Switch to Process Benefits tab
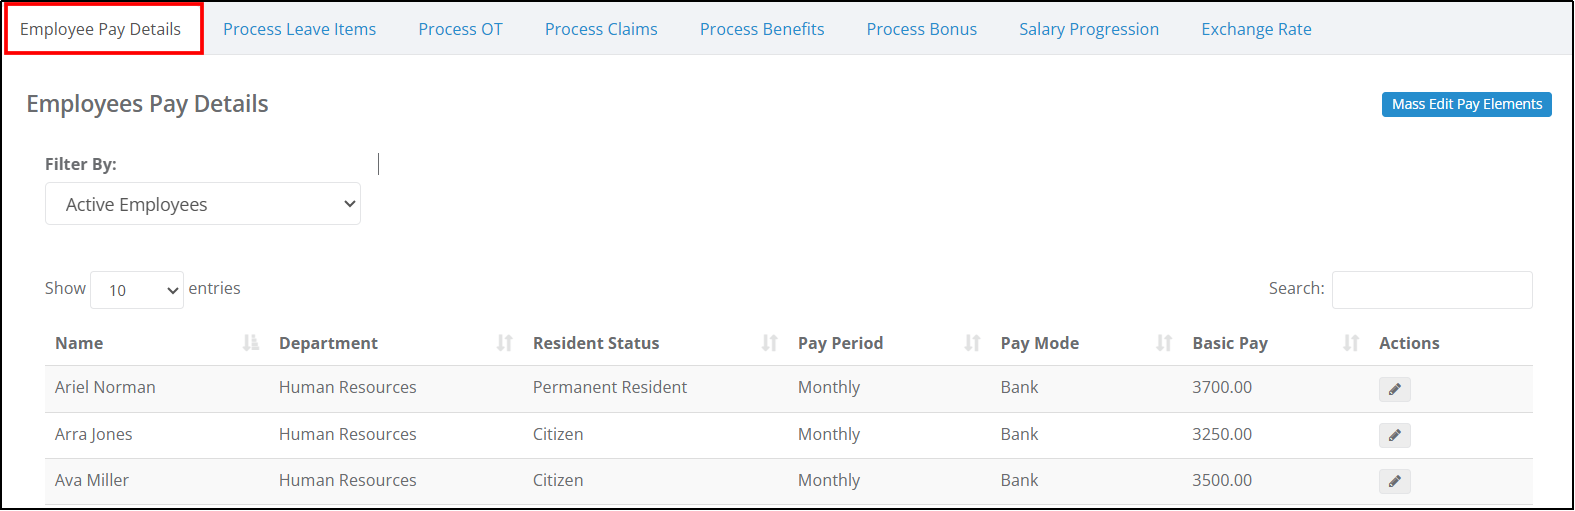Viewport: 1575px width, 511px height. [x=762, y=29]
